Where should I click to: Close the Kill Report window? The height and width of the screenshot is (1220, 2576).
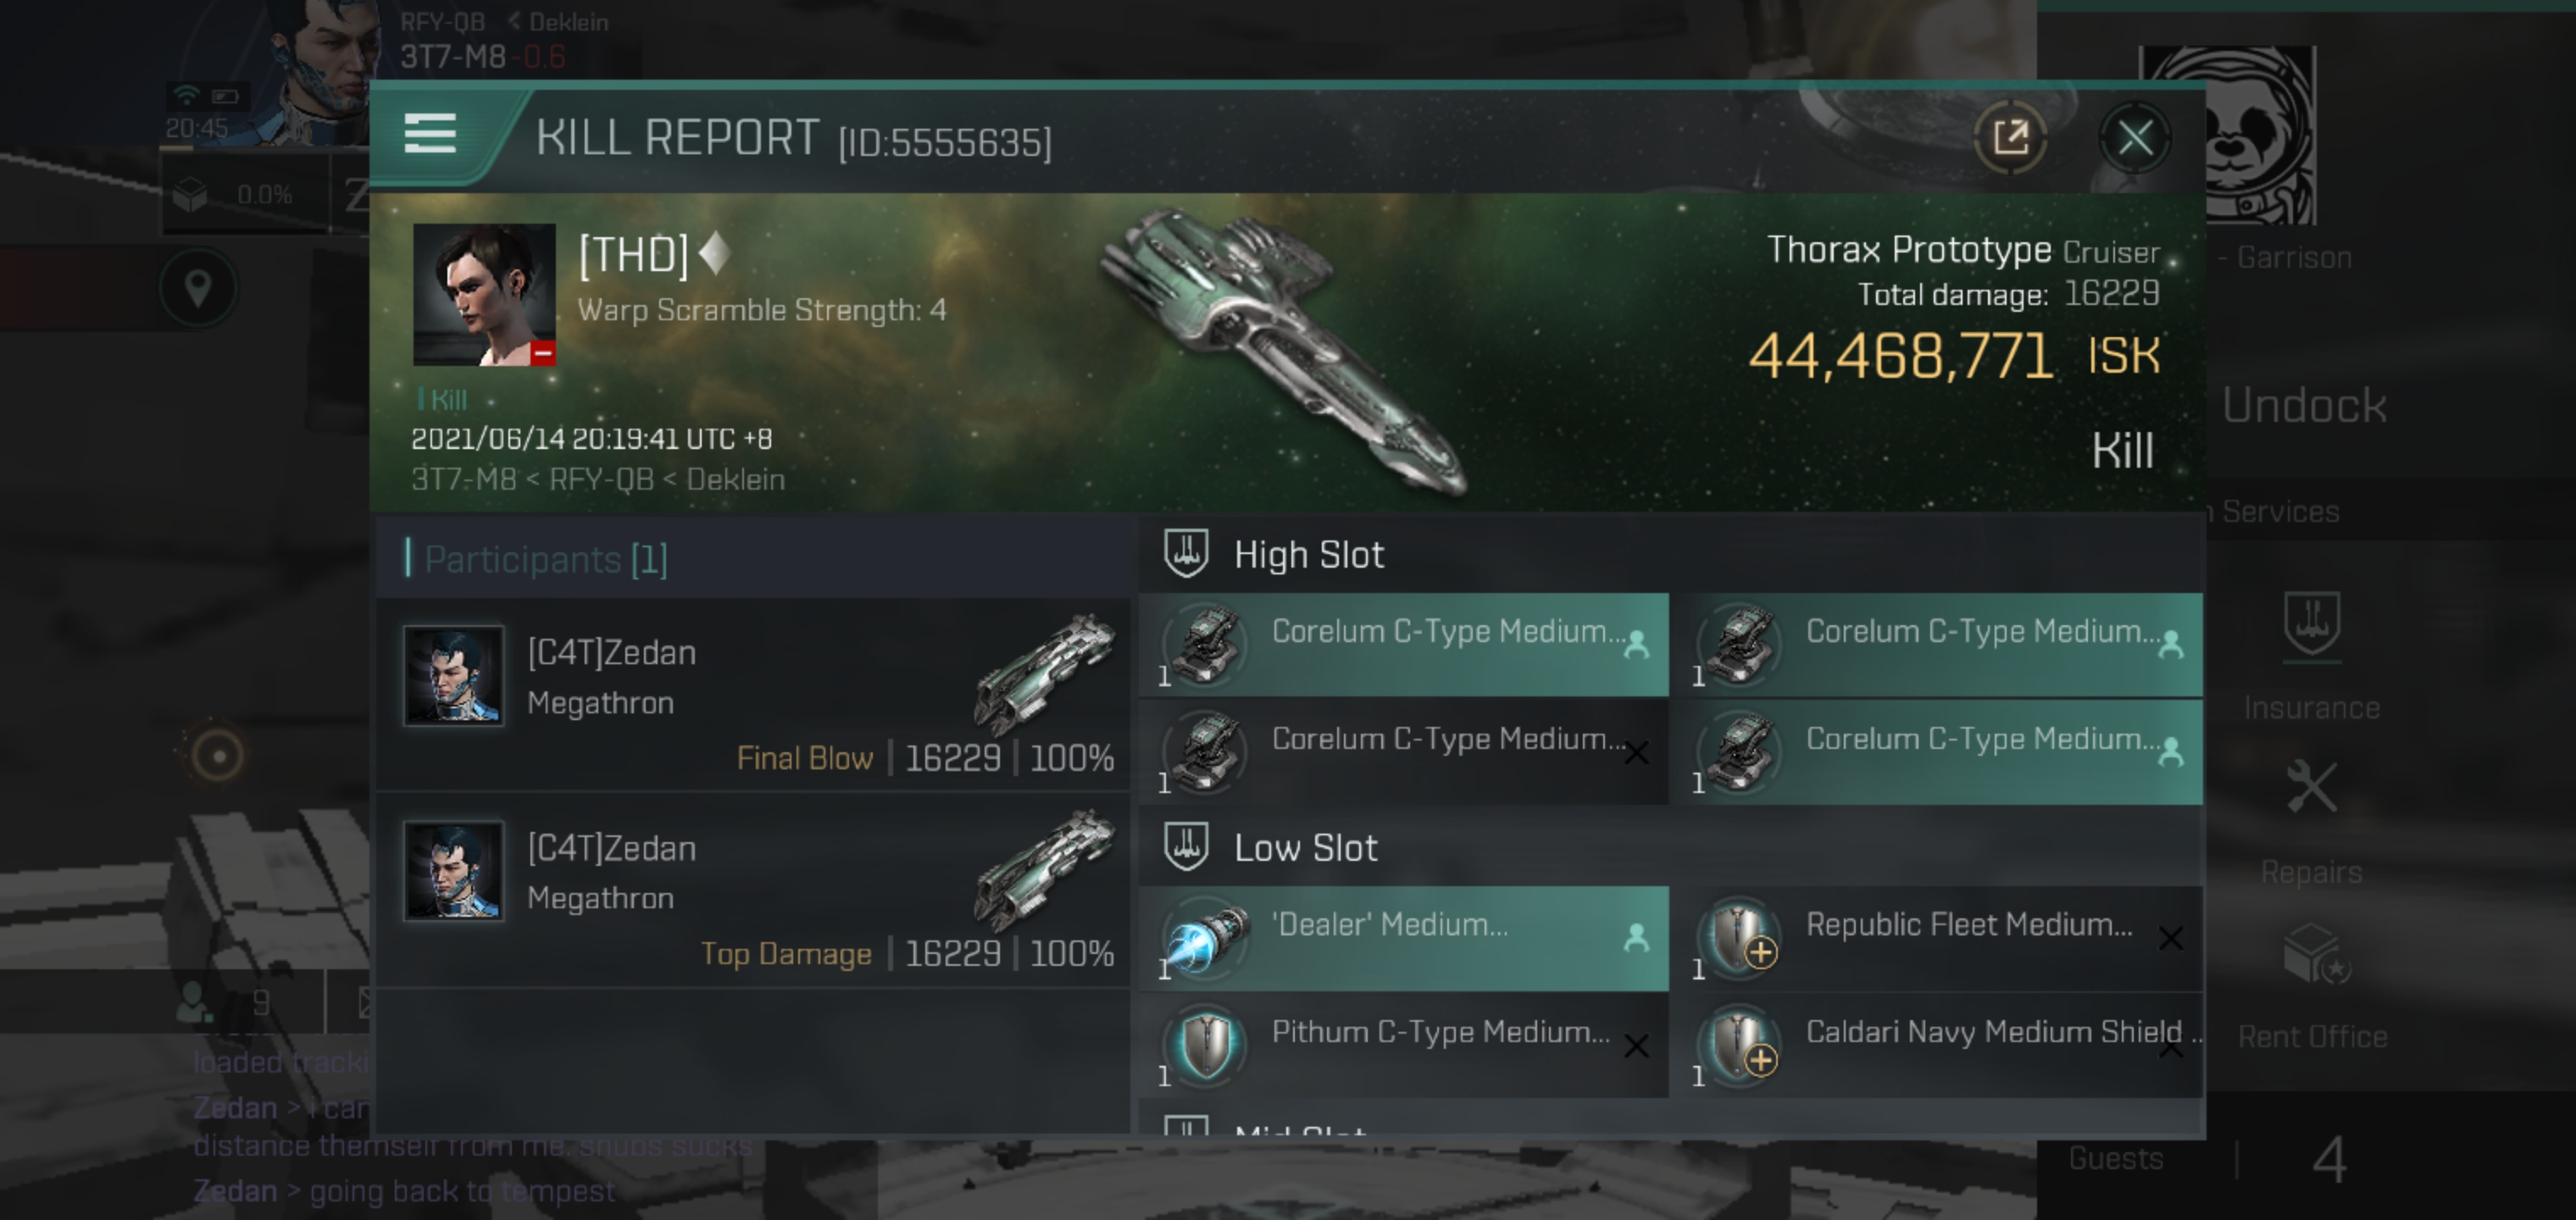coord(2134,138)
